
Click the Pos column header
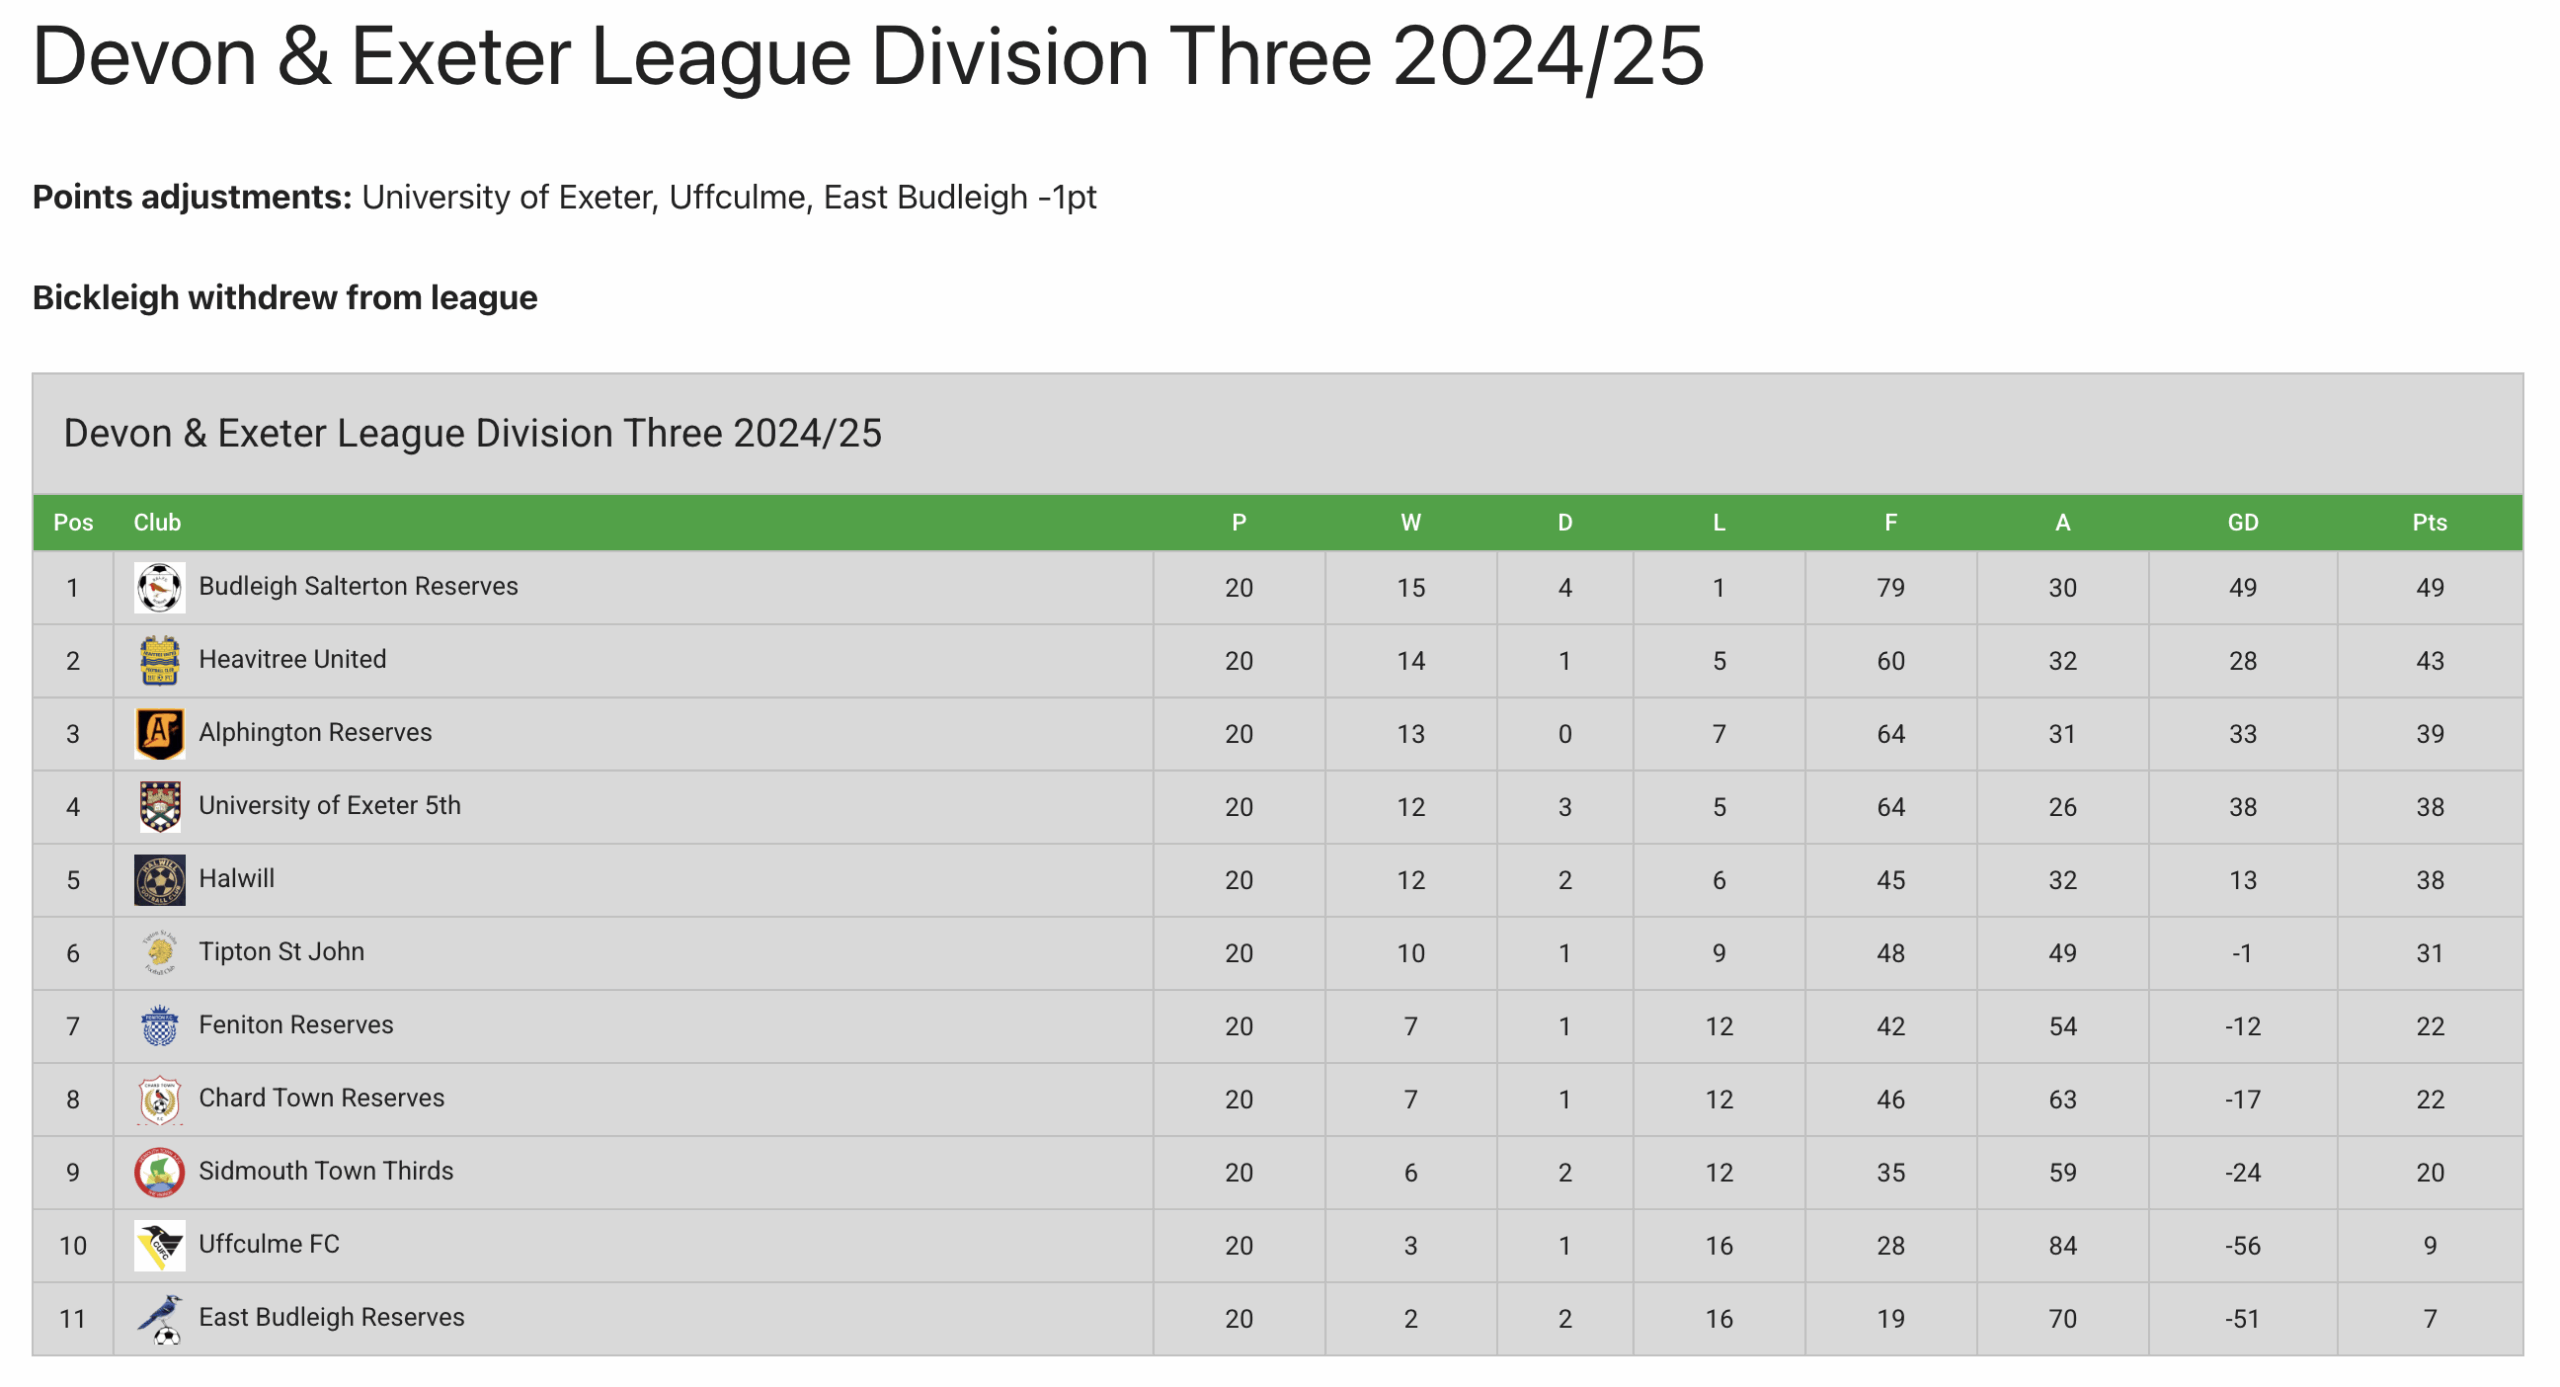73,522
